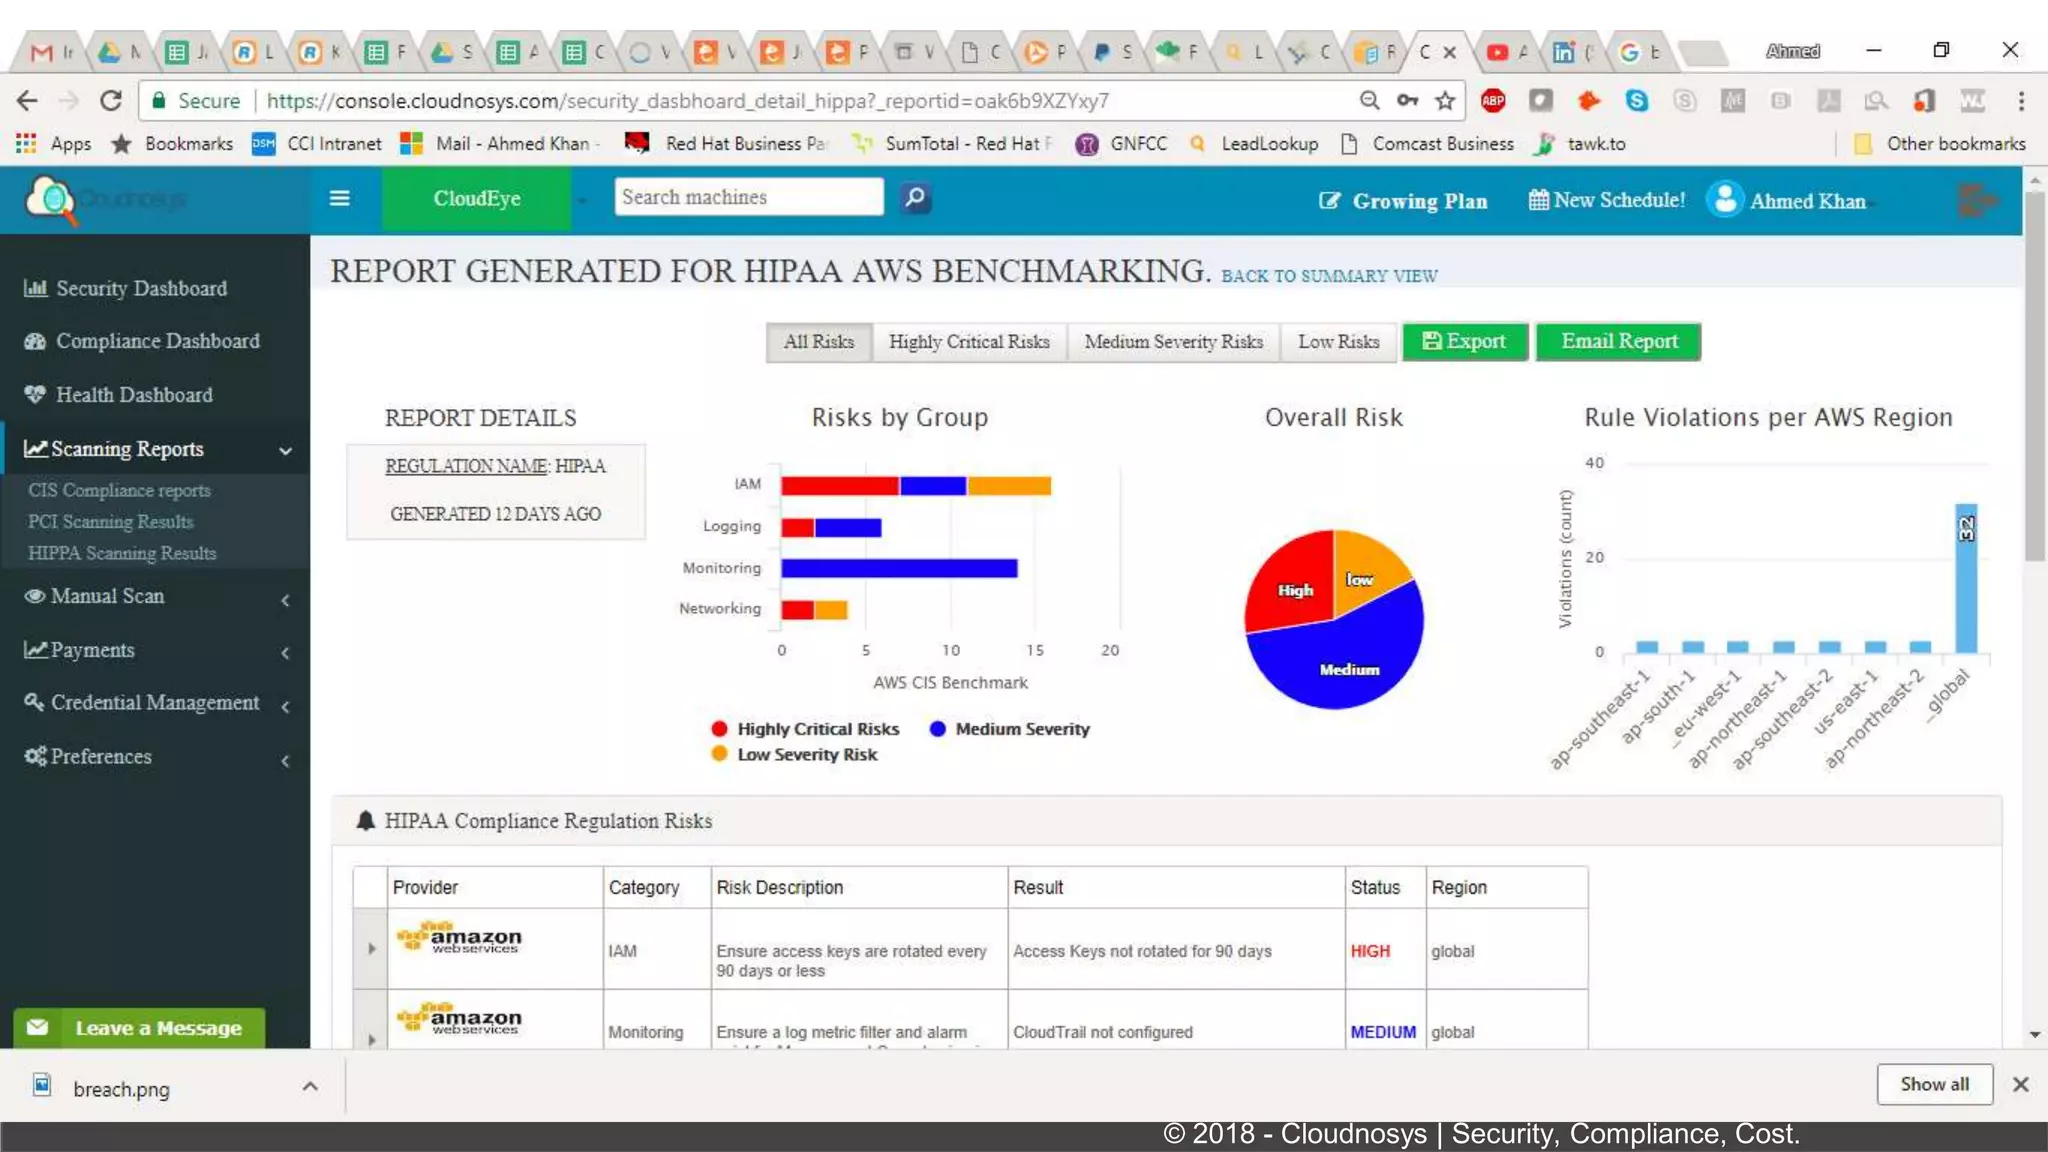Expand the Payments submenu arrow
2048x1152 pixels.
pos(286,653)
